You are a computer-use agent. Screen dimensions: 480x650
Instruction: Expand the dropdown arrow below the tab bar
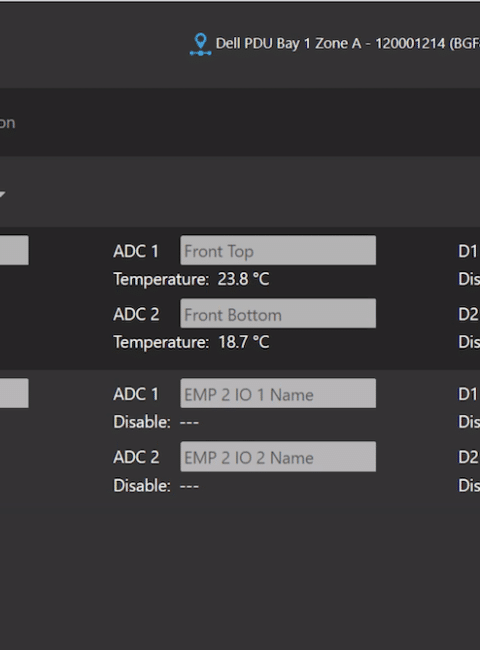[x=2, y=194]
